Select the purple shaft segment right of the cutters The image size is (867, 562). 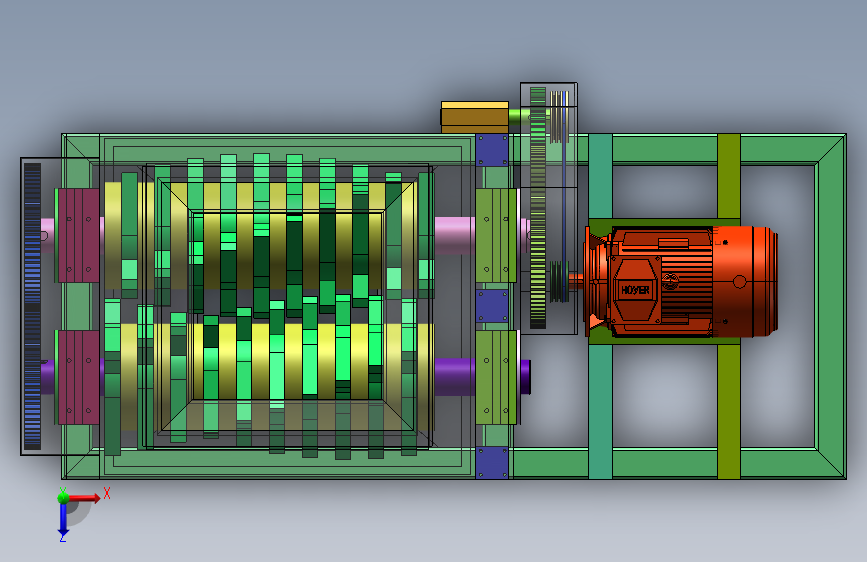(x=455, y=377)
